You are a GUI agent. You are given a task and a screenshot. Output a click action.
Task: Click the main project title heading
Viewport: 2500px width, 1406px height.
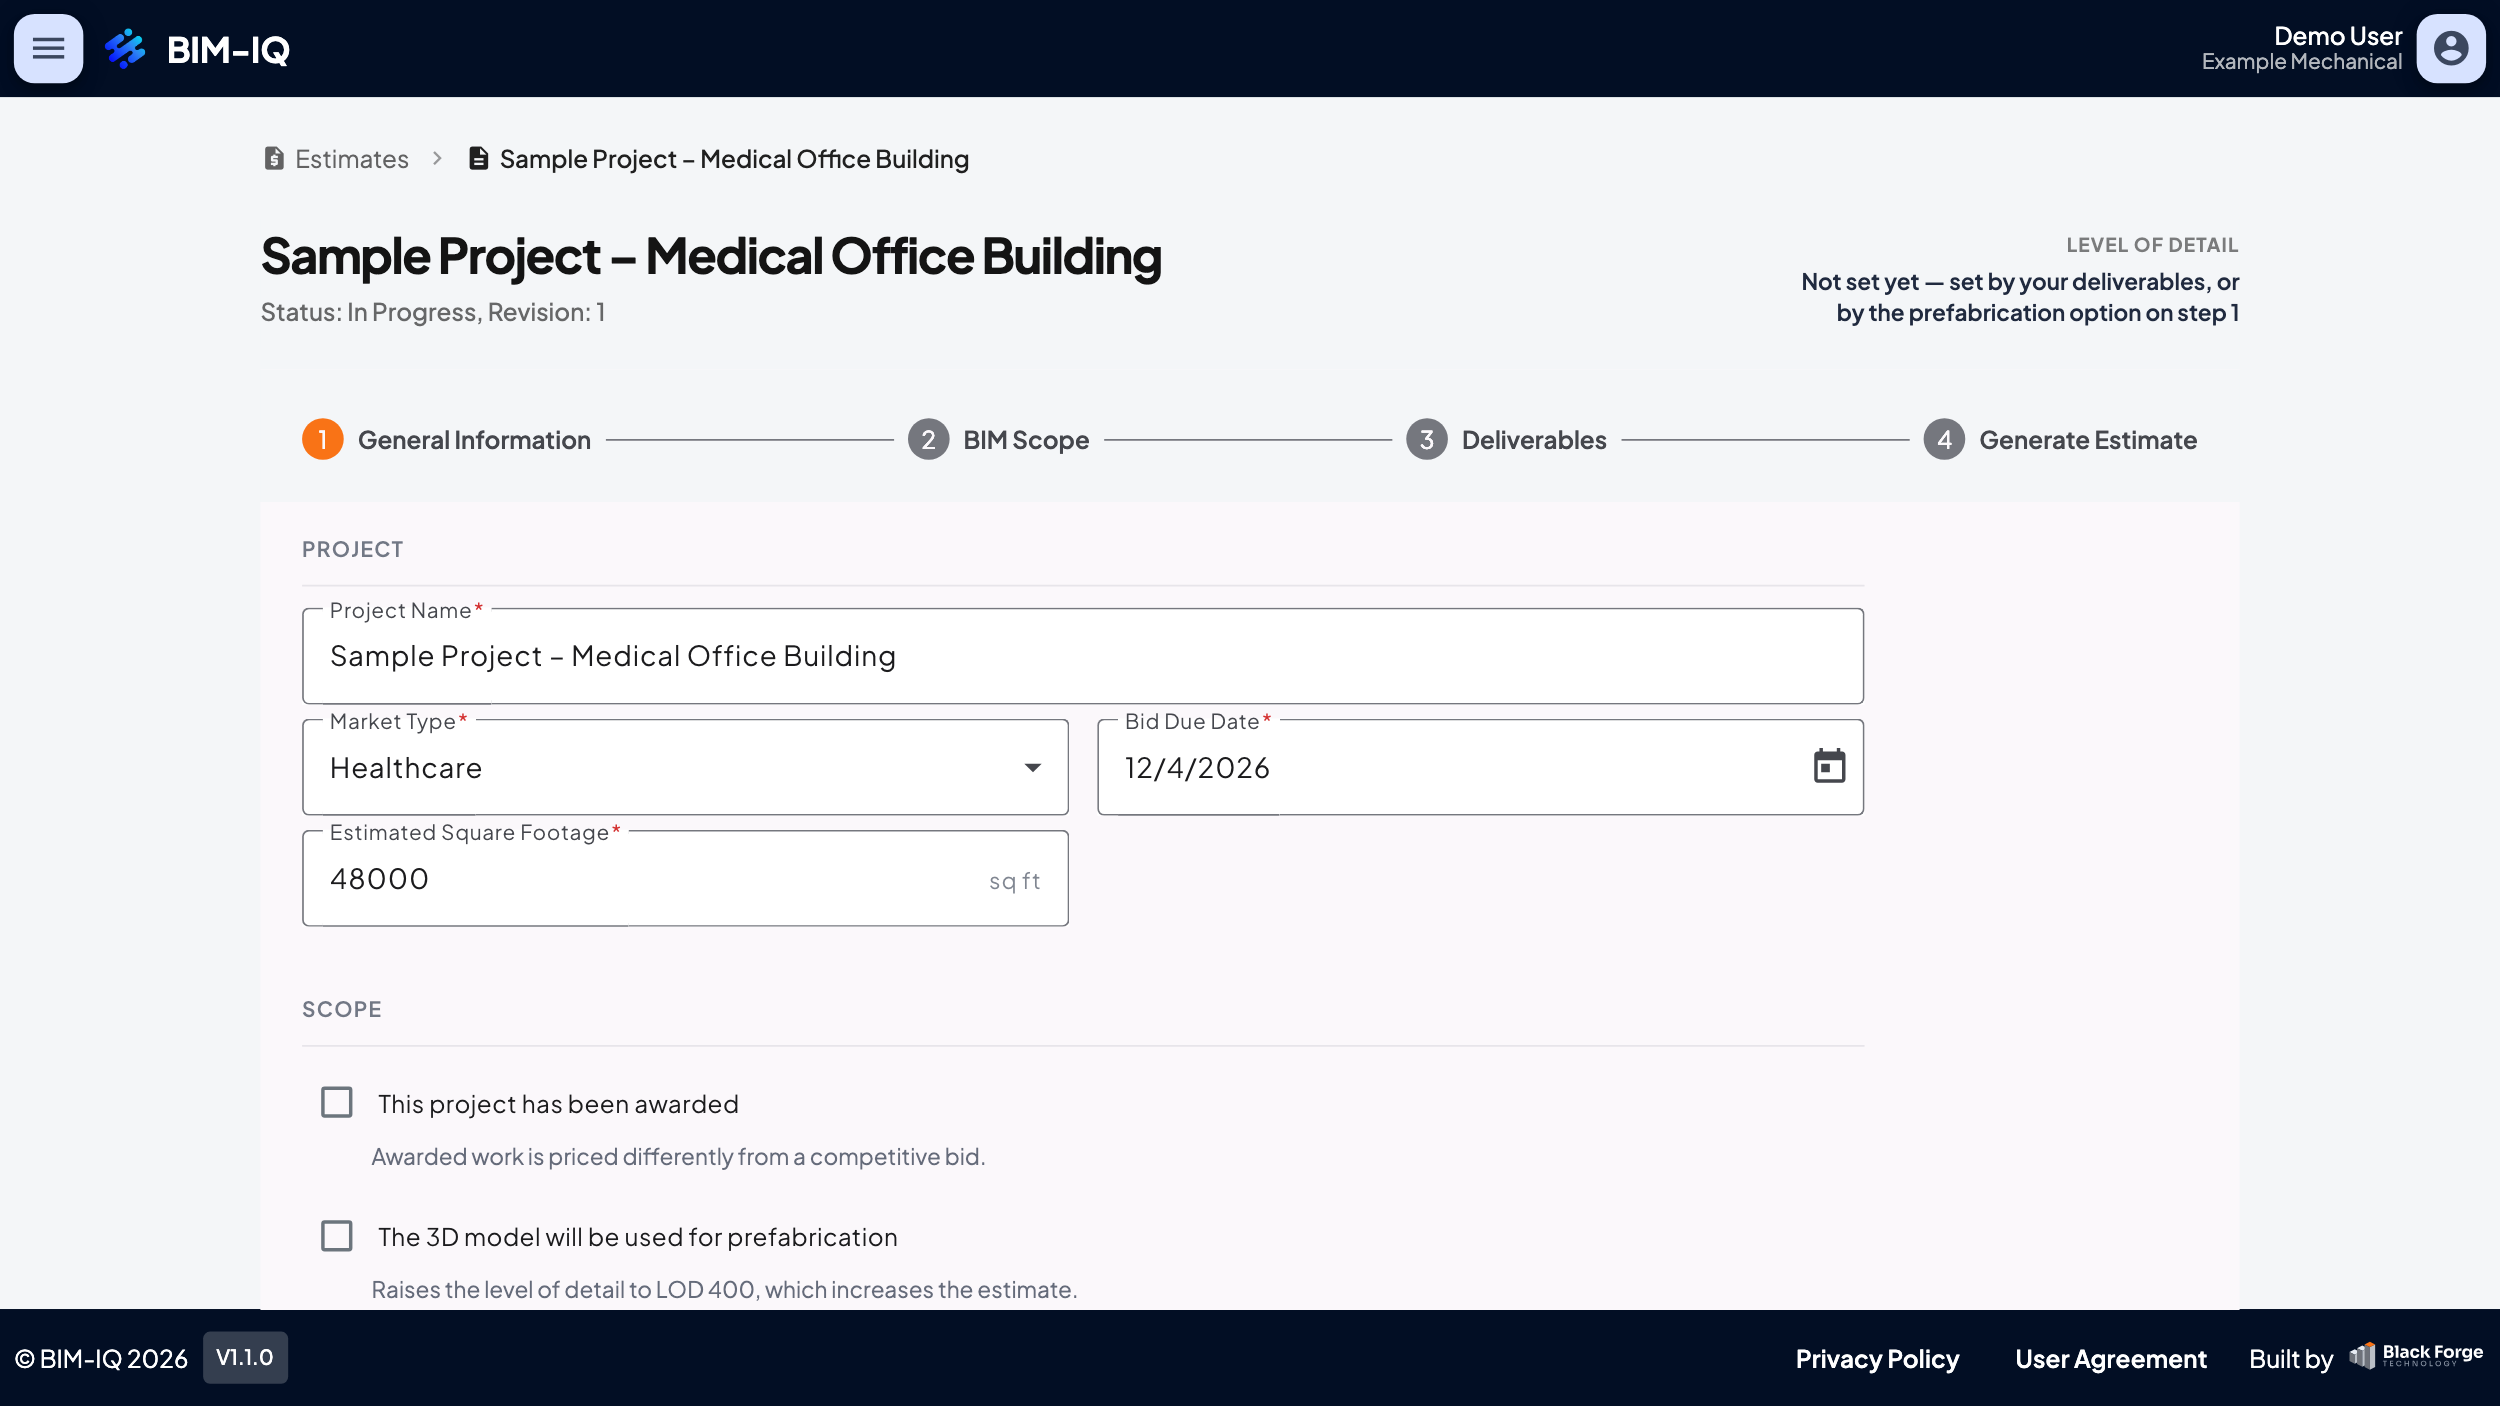click(x=711, y=257)
